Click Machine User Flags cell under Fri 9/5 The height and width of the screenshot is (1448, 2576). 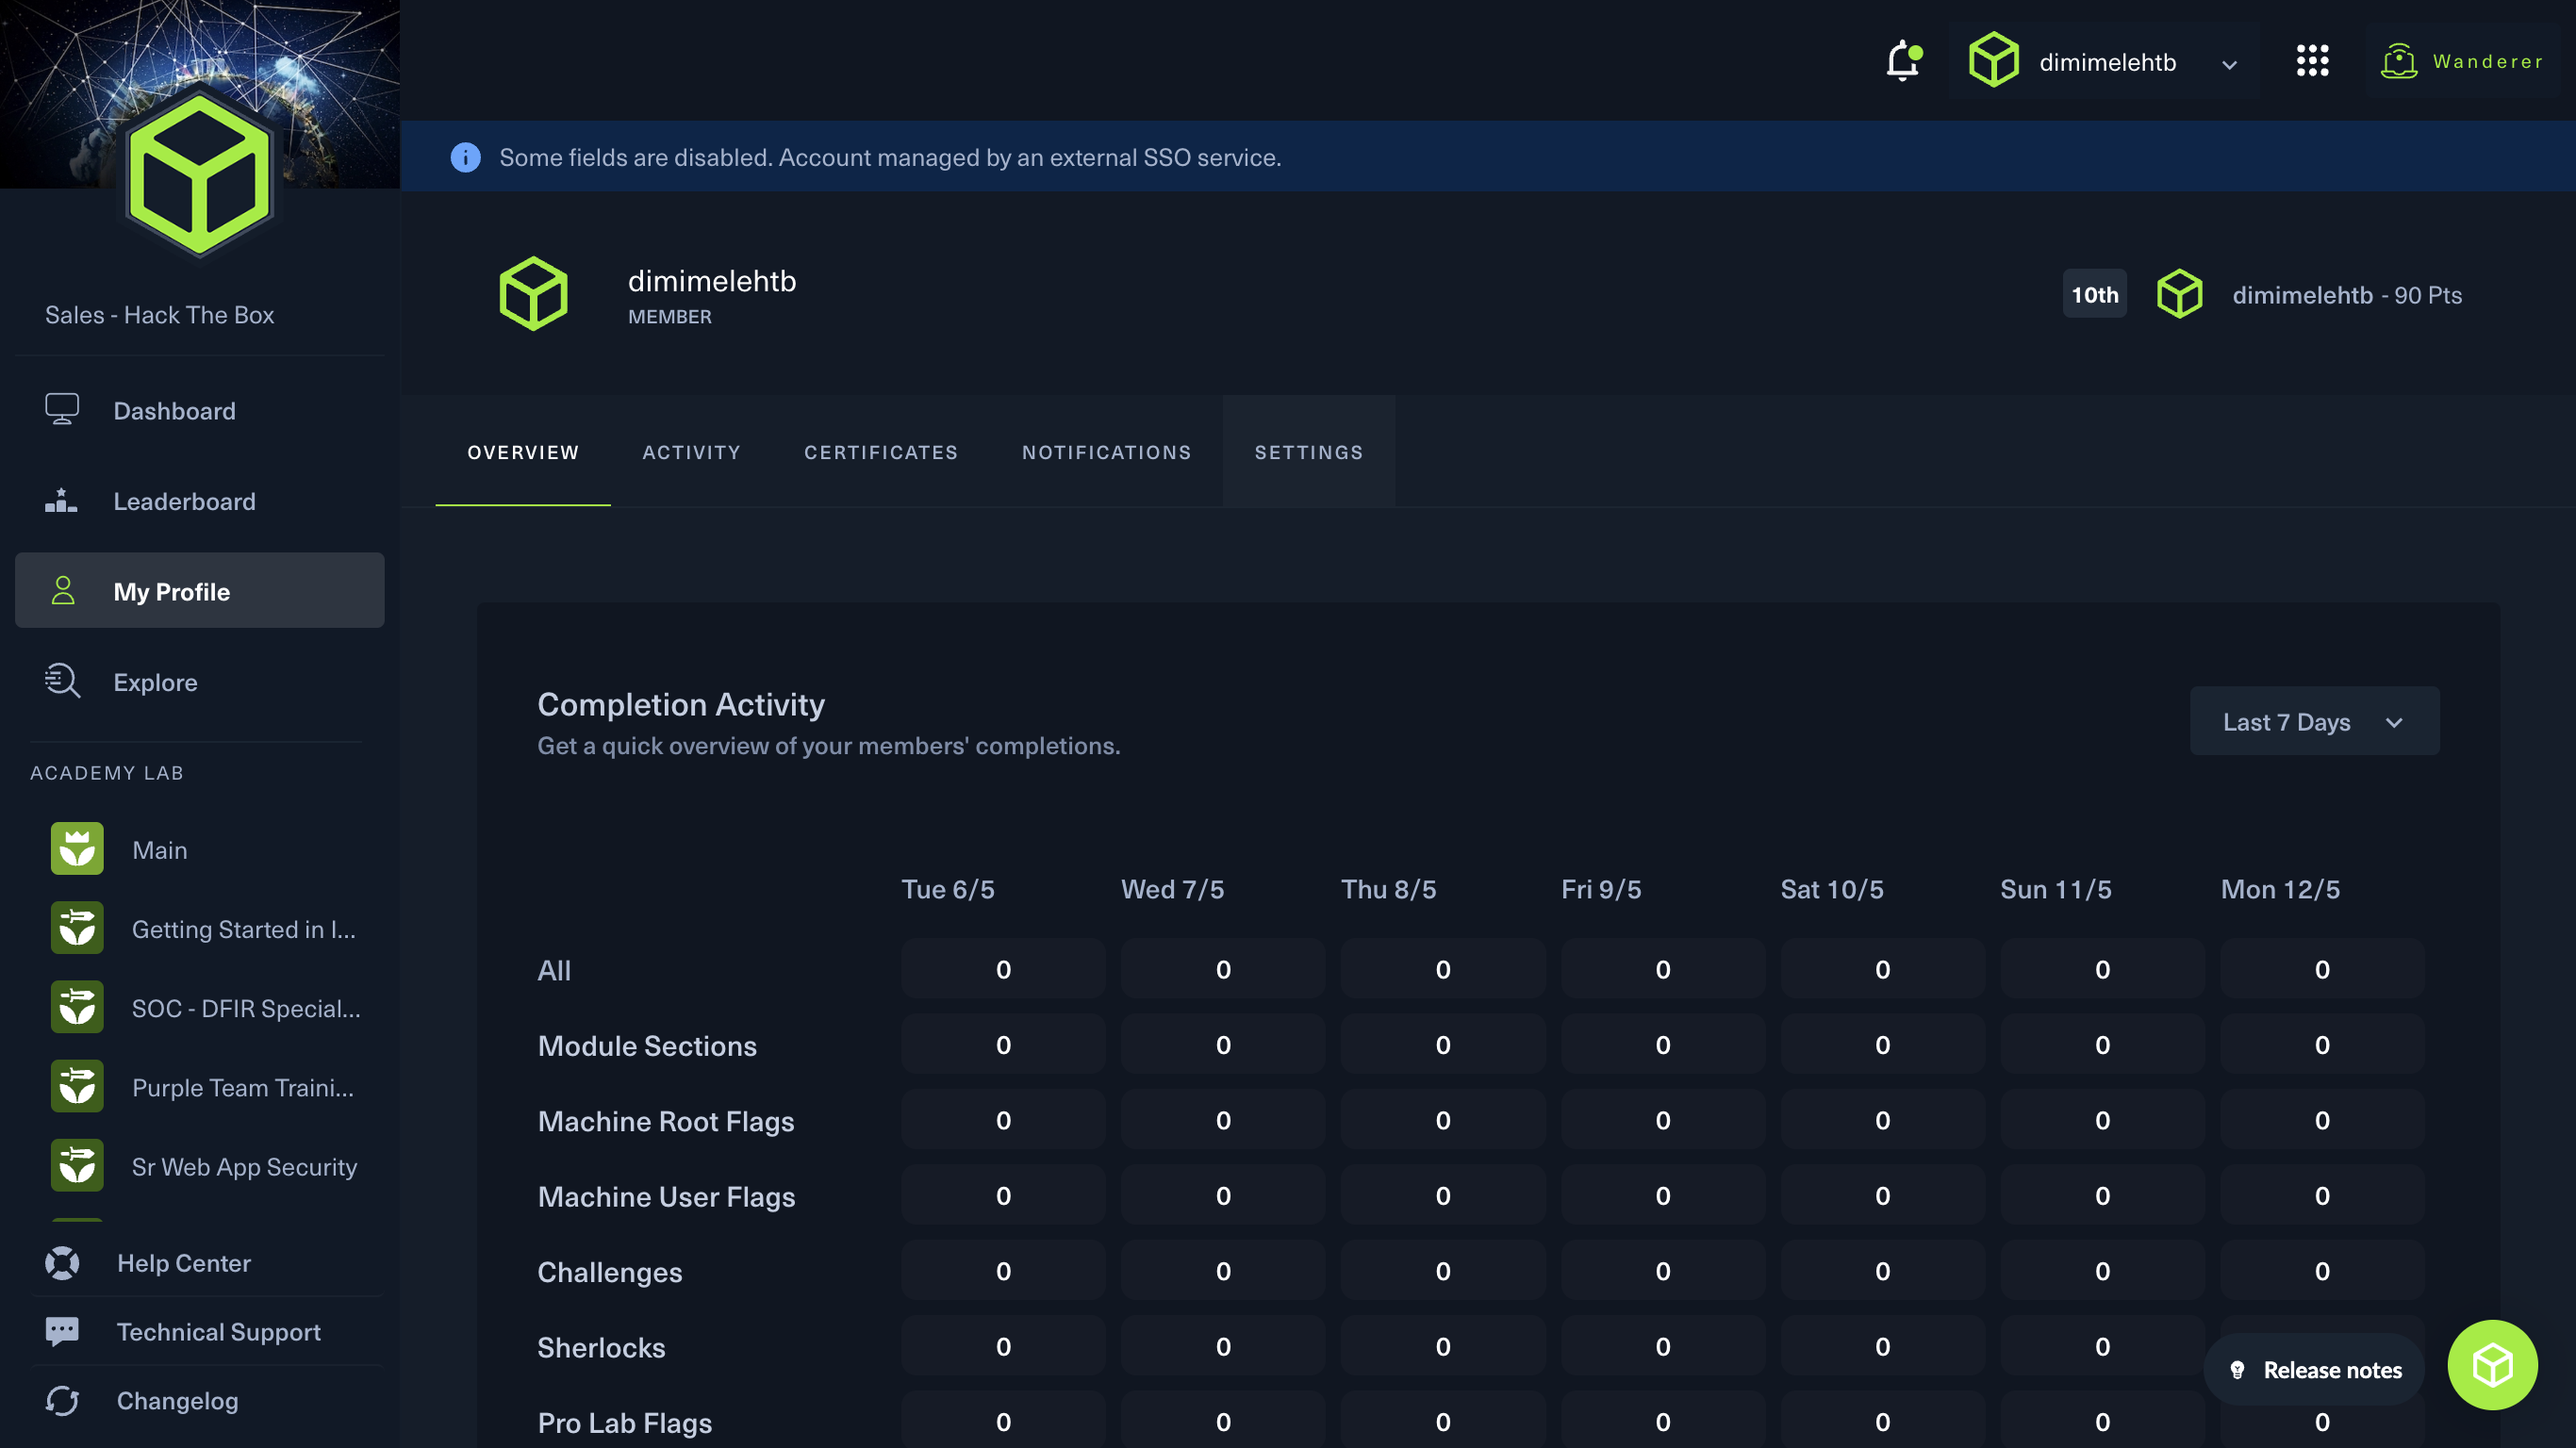(x=1662, y=1194)
